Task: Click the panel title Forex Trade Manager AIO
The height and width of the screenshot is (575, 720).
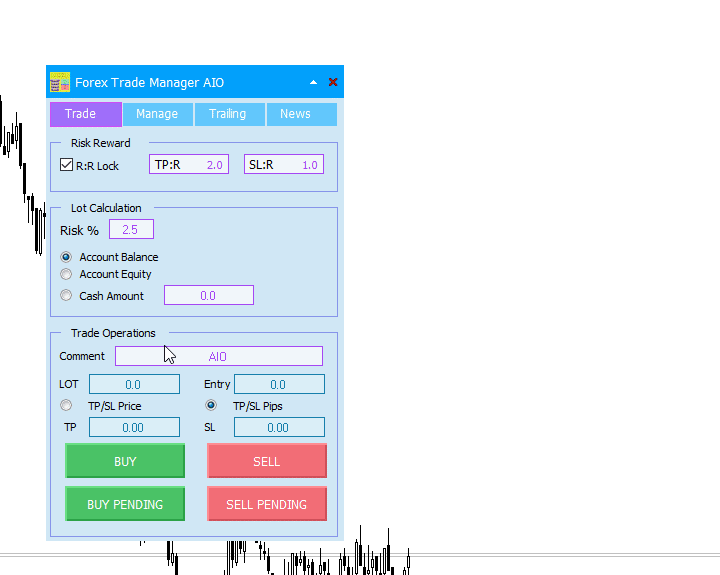Action: coord(149,83)
